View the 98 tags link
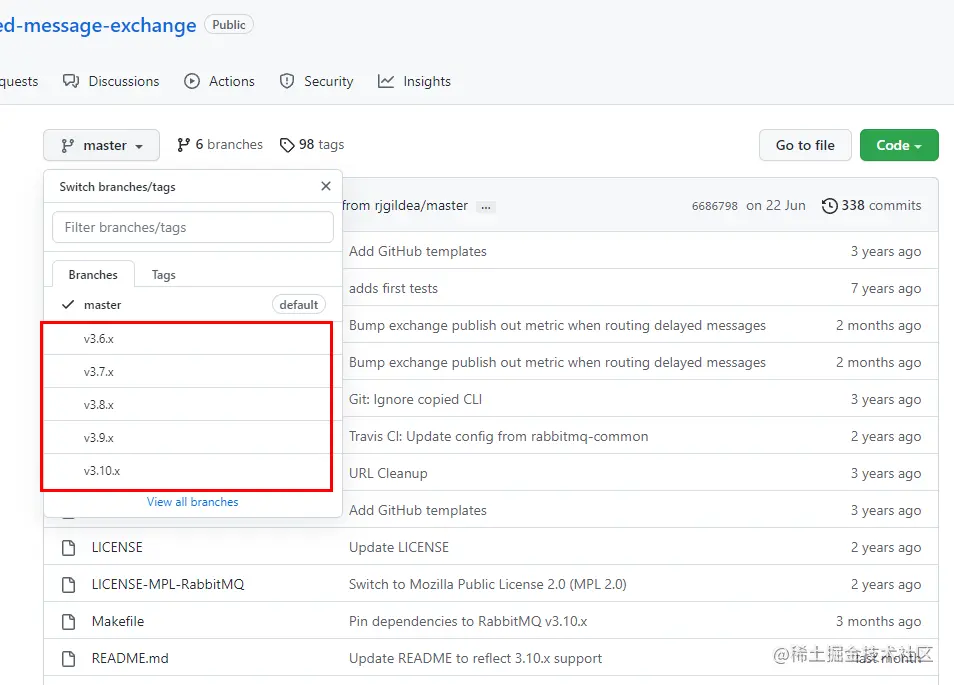Viewport: 954px width, 685px height. [312, 145]
